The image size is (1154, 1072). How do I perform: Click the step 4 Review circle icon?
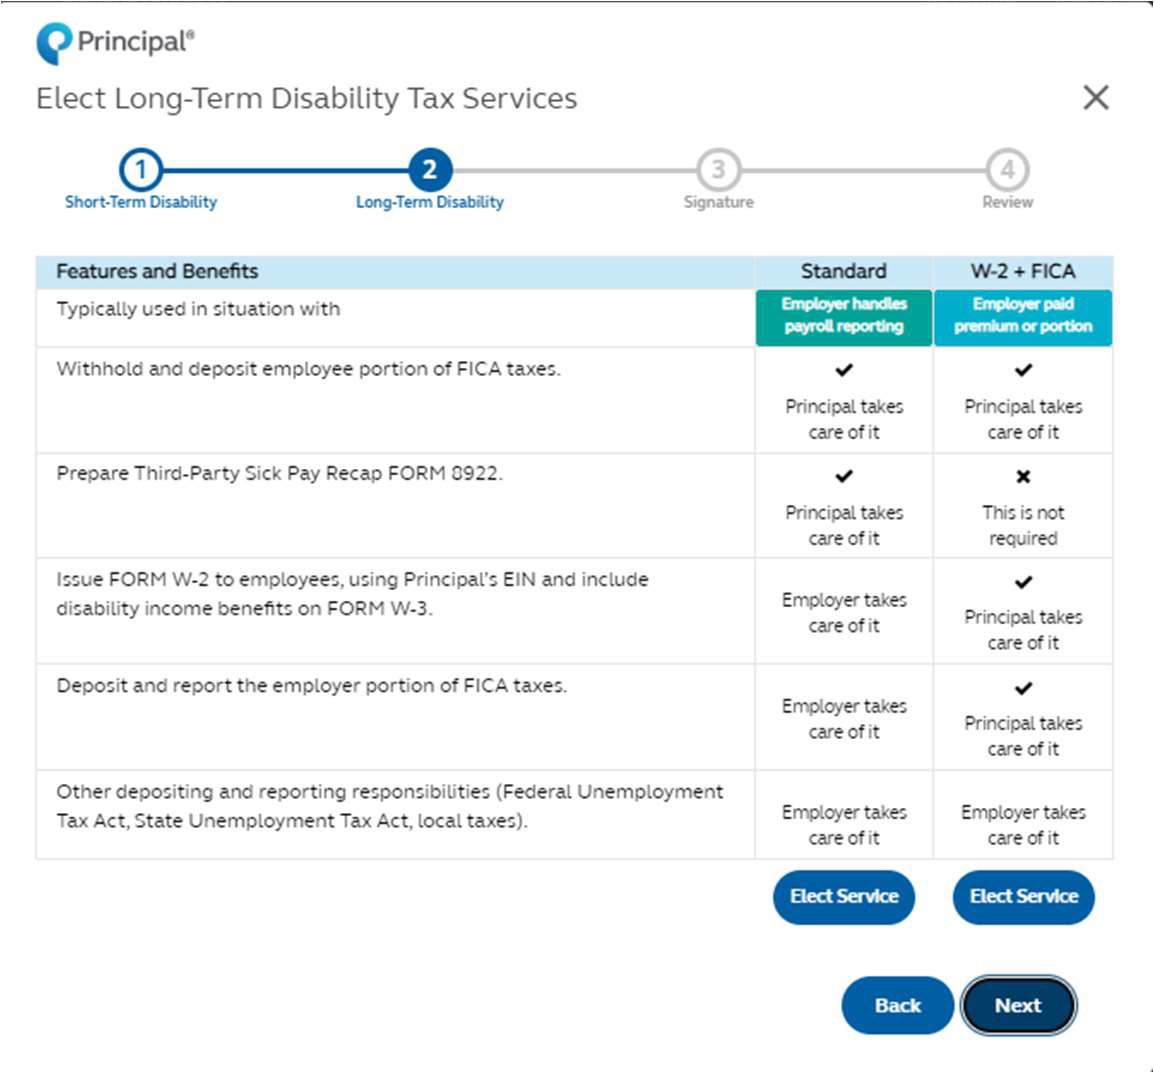tap(1007, 170)
